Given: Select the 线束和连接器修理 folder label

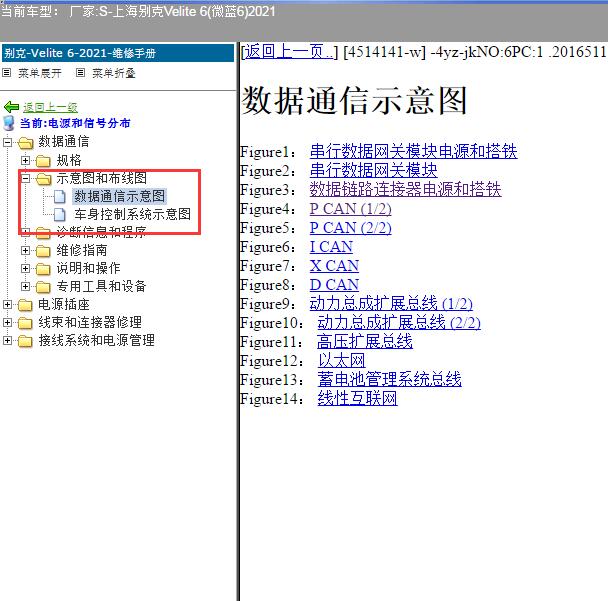Looking at the screenshot, I should pos(90,322).
